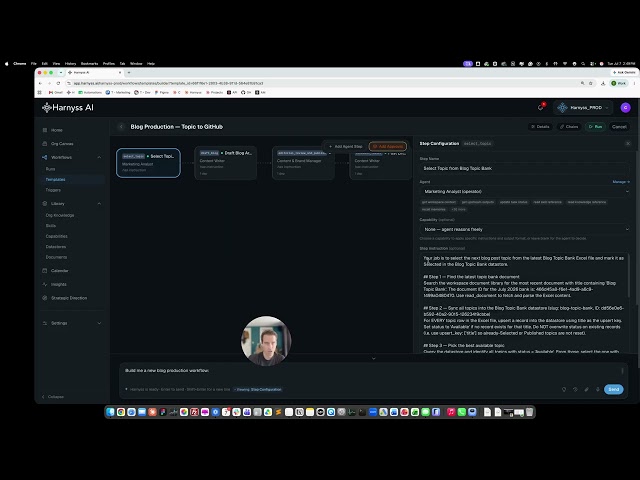Open the Apple menu
This screenshot has width=640, height=480.
pyautogui.click(x=6, y=64)
